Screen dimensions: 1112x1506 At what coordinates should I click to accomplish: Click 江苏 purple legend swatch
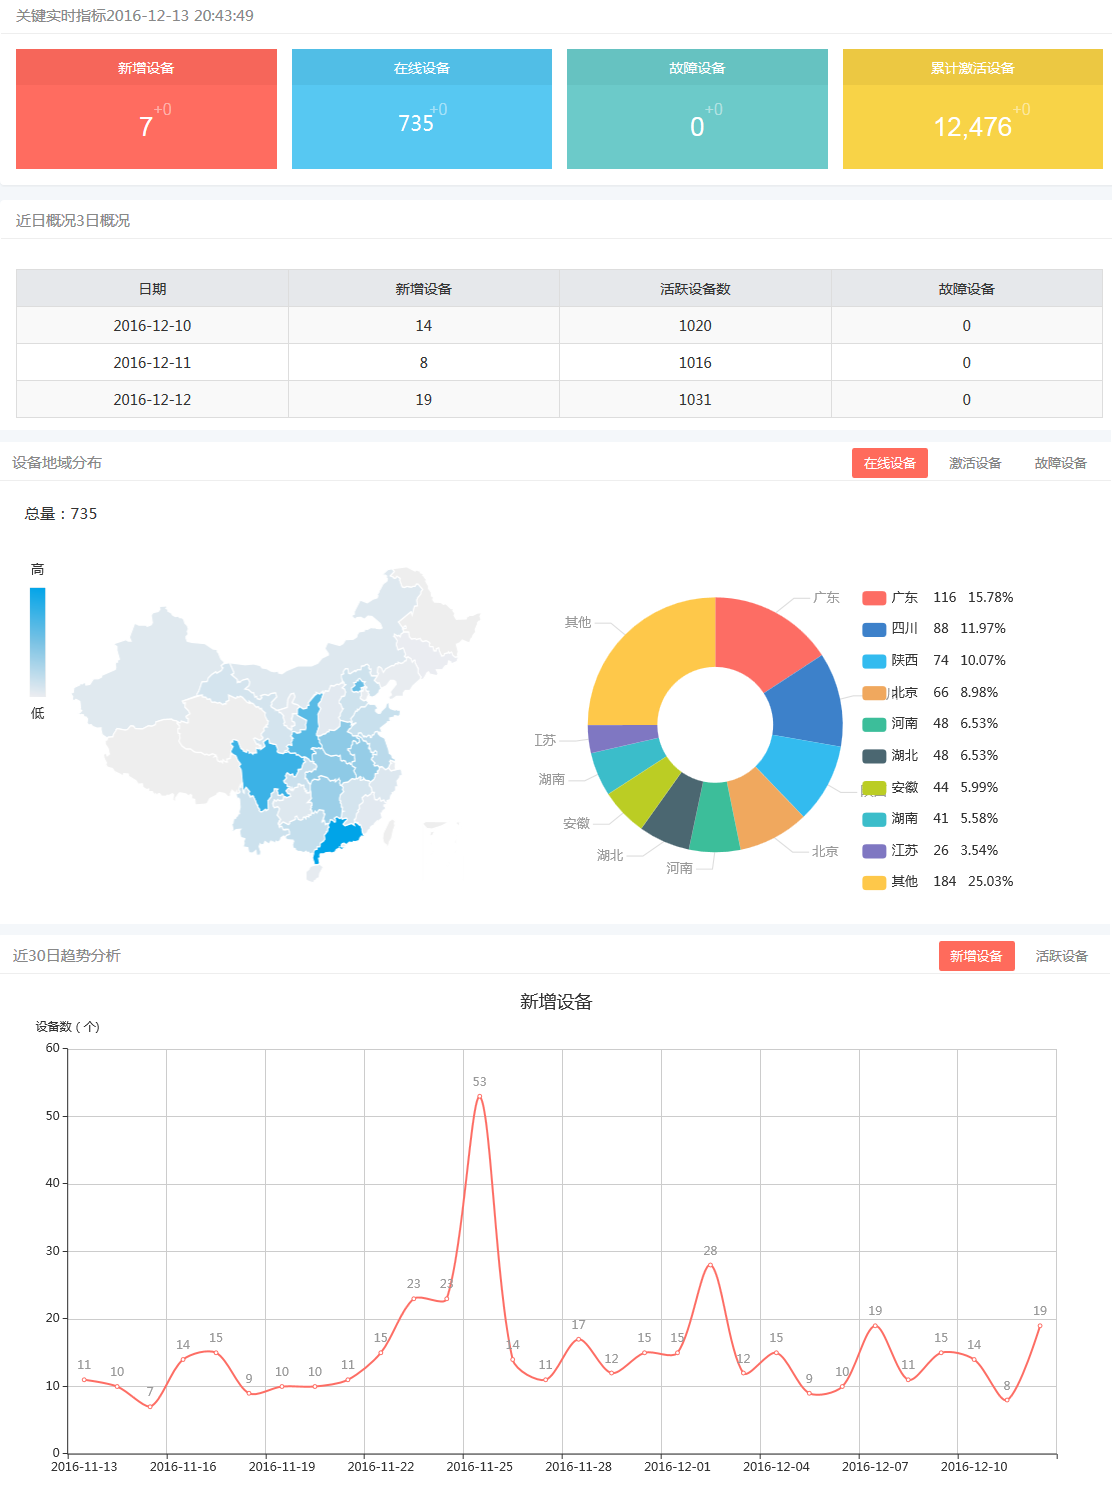pyautogui.click(x=874, y=851)
